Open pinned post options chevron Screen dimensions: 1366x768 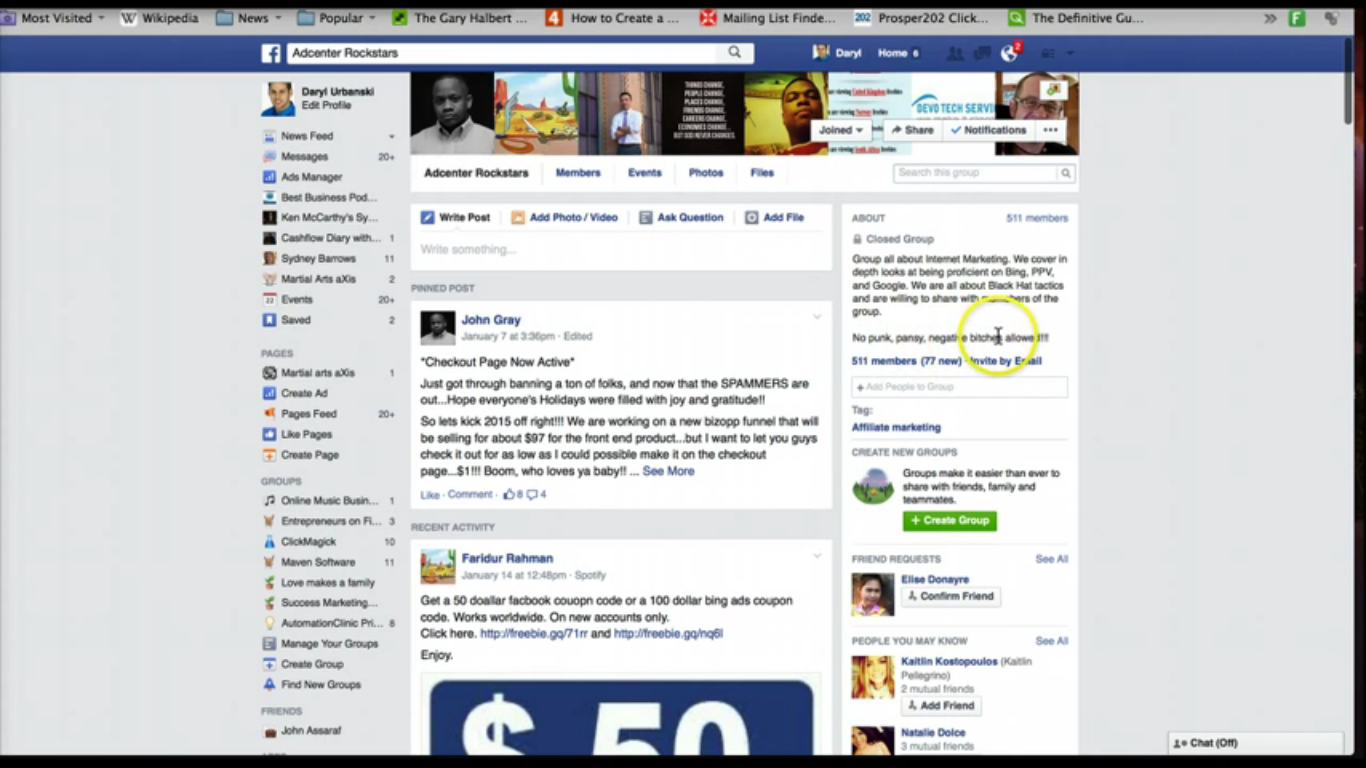pyautogui.click(x=817, y=317)
